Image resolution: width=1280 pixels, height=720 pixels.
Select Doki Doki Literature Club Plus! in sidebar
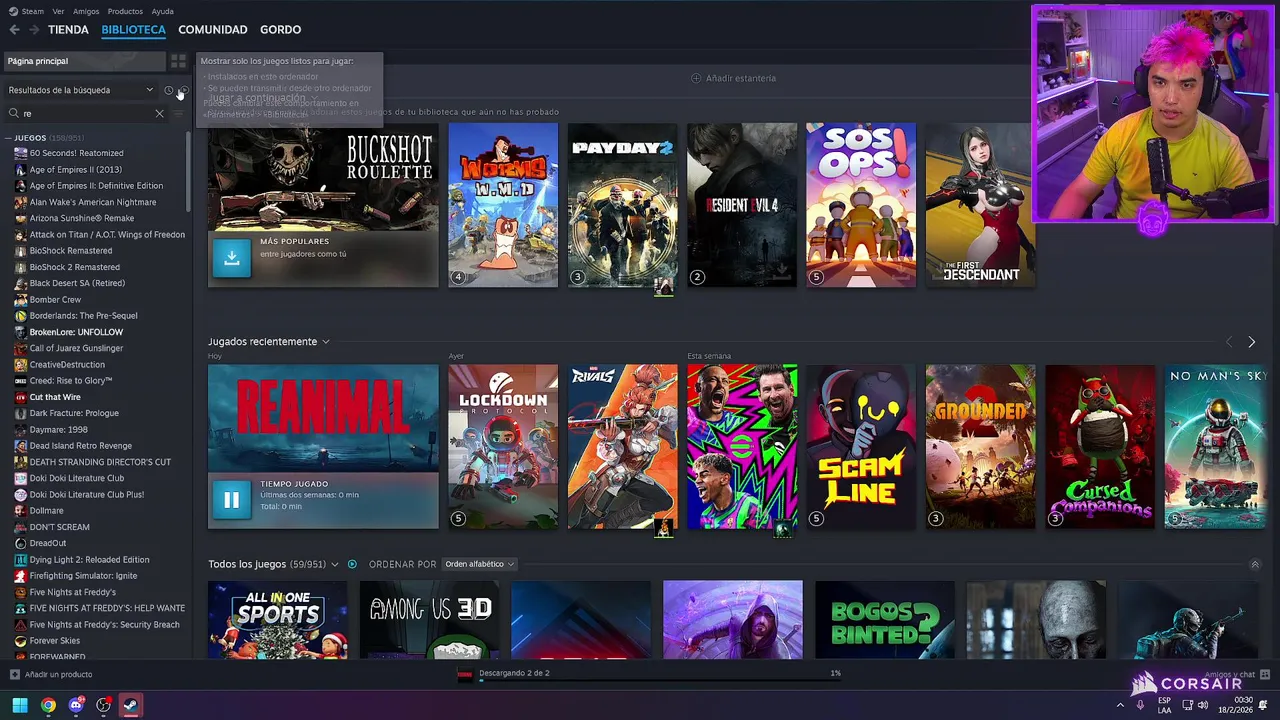coord(86,494)
